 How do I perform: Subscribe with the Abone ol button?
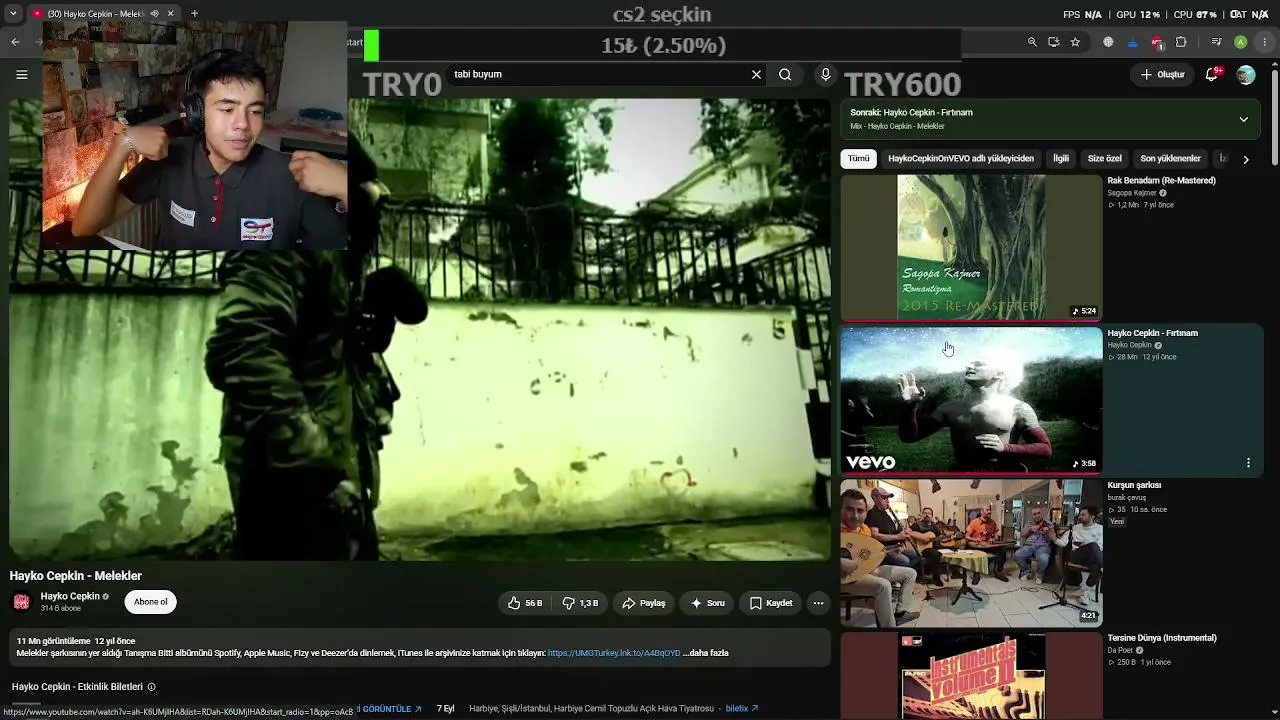coord(151,602)
